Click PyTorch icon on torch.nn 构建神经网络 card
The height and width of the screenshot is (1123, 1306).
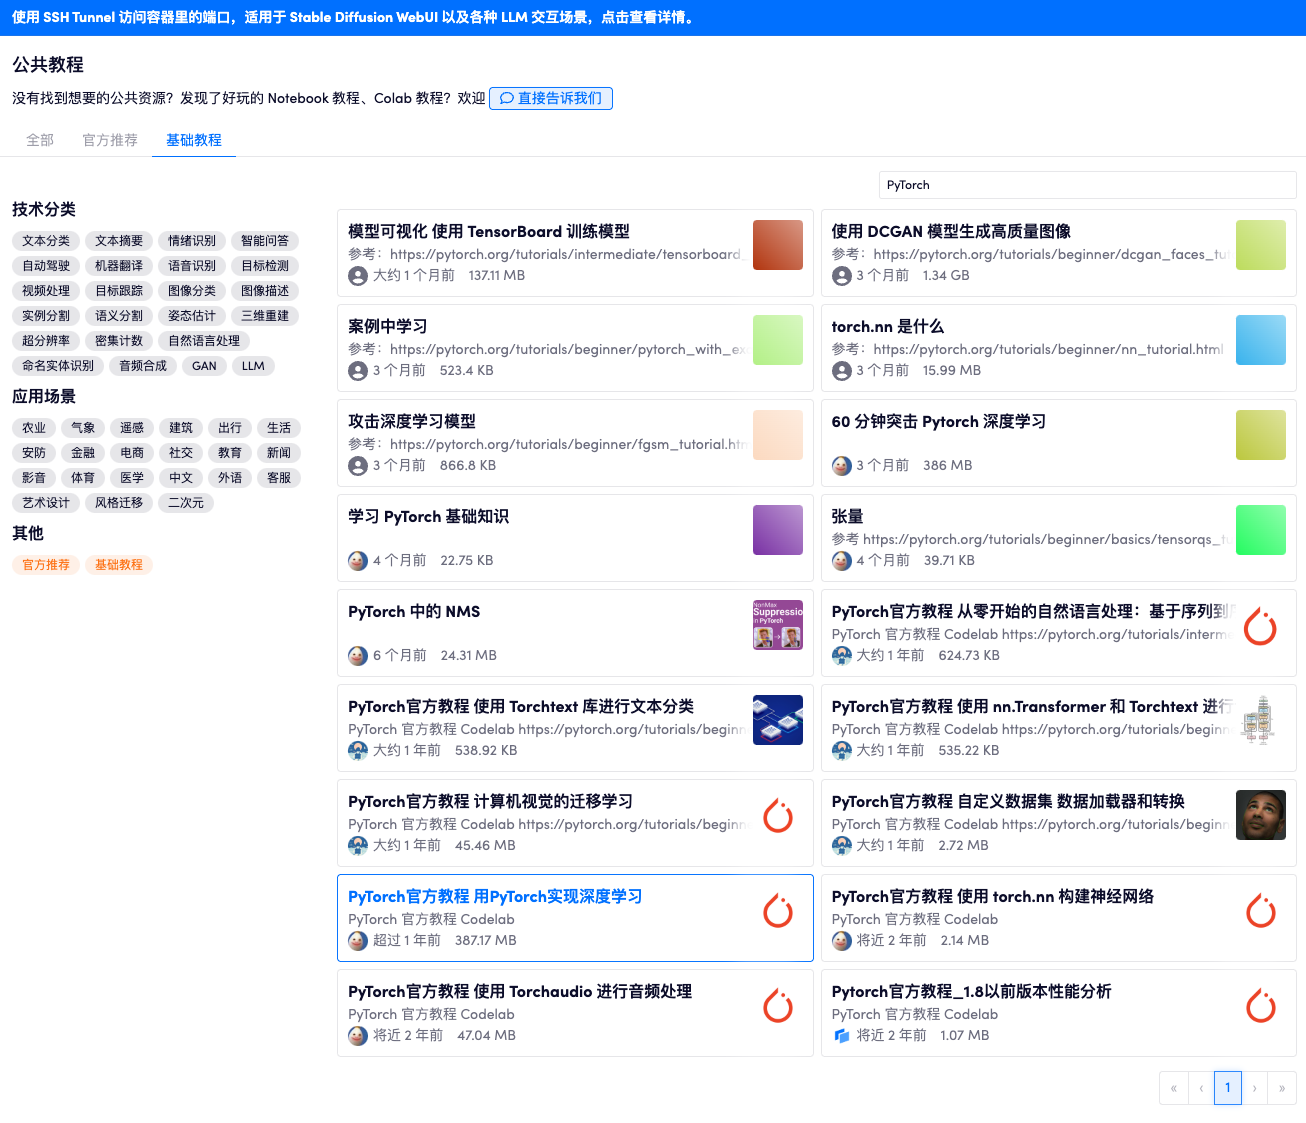click(1260, 911)
